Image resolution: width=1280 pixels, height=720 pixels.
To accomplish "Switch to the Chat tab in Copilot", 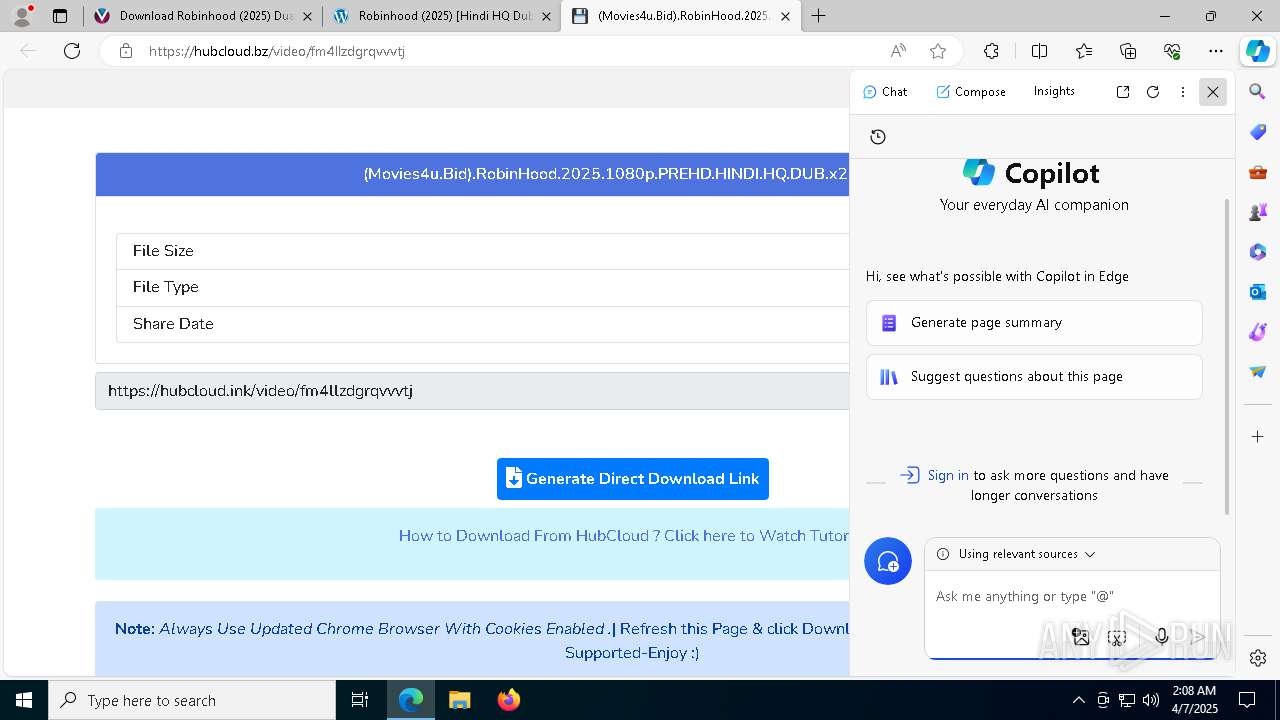I will tap(885, 92).
